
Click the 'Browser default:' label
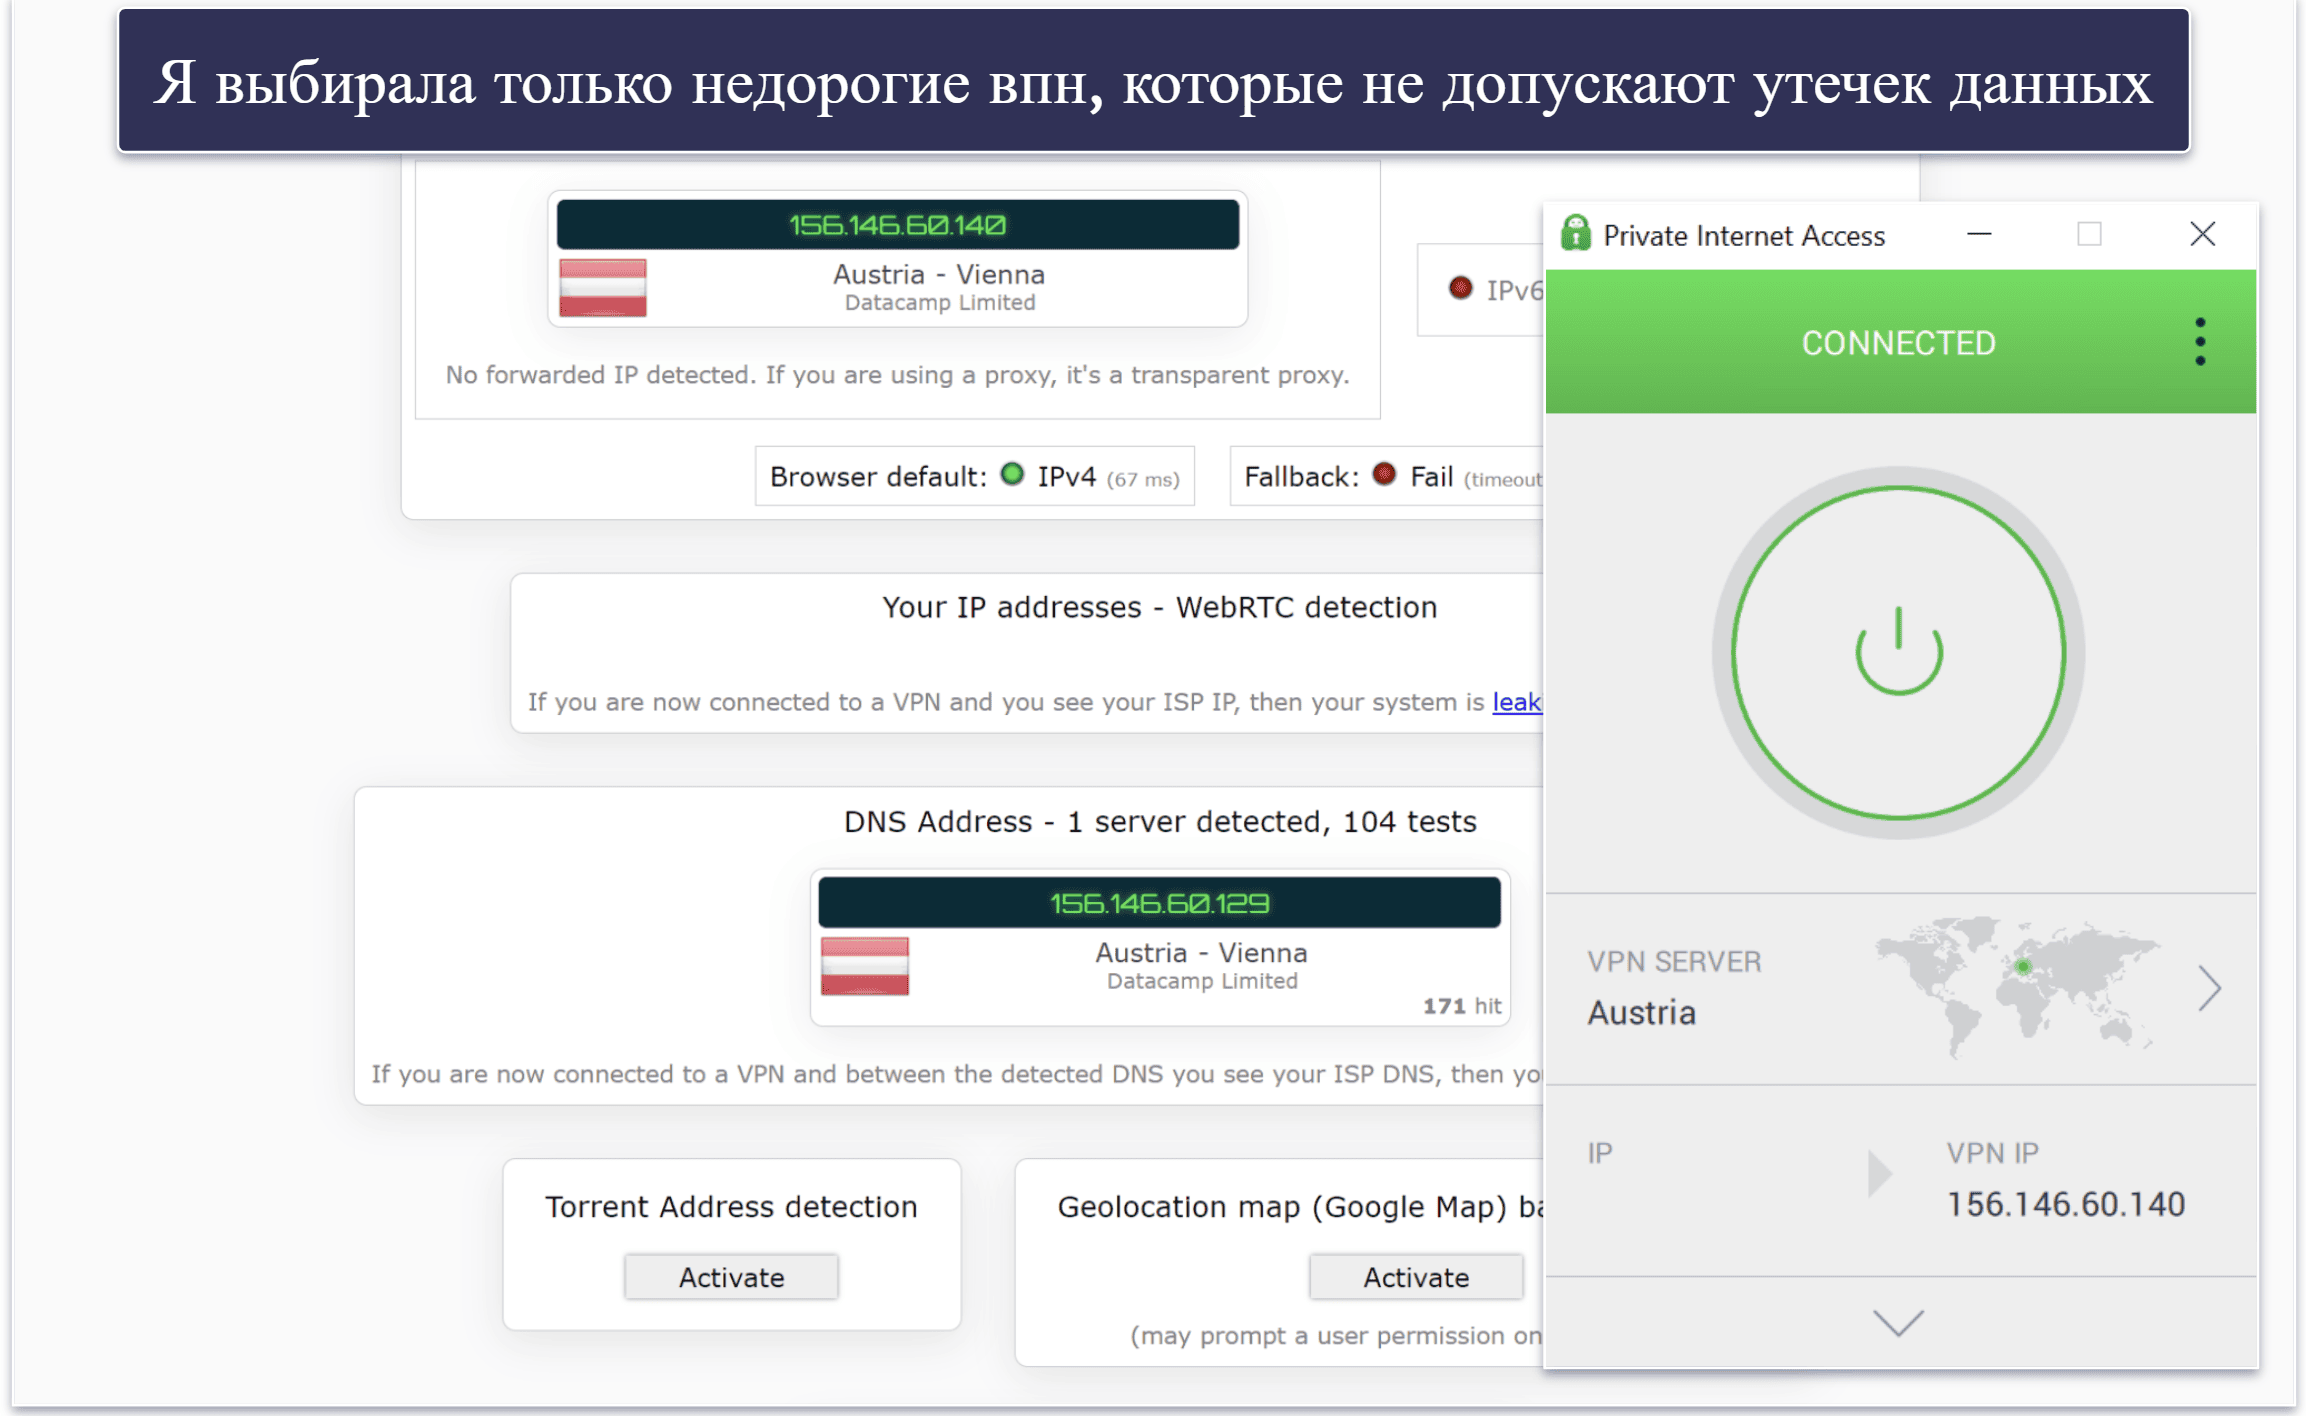pos(878,476)
